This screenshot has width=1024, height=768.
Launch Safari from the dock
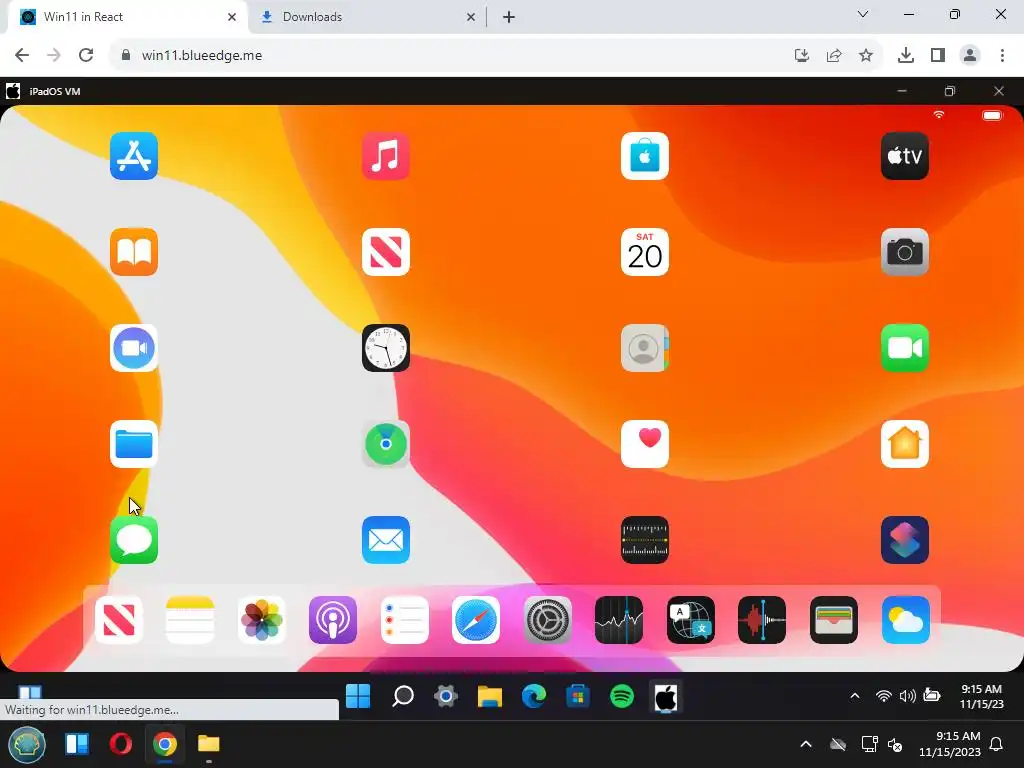tap(476, 620)
